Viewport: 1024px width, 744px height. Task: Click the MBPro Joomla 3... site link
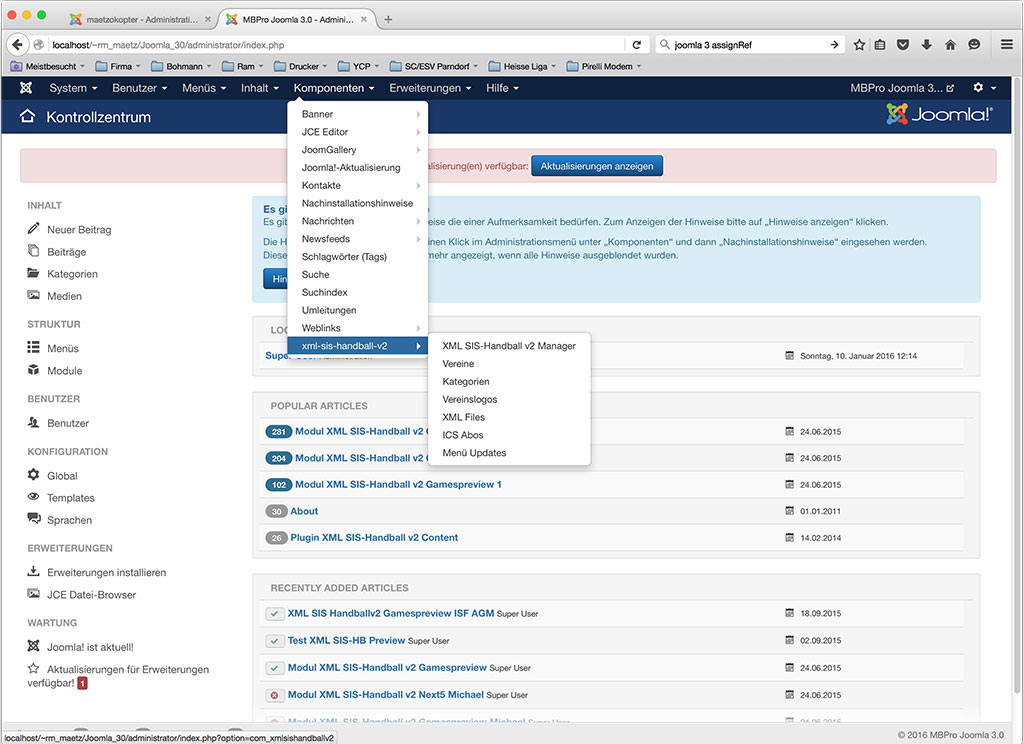(x=902, y=88)
